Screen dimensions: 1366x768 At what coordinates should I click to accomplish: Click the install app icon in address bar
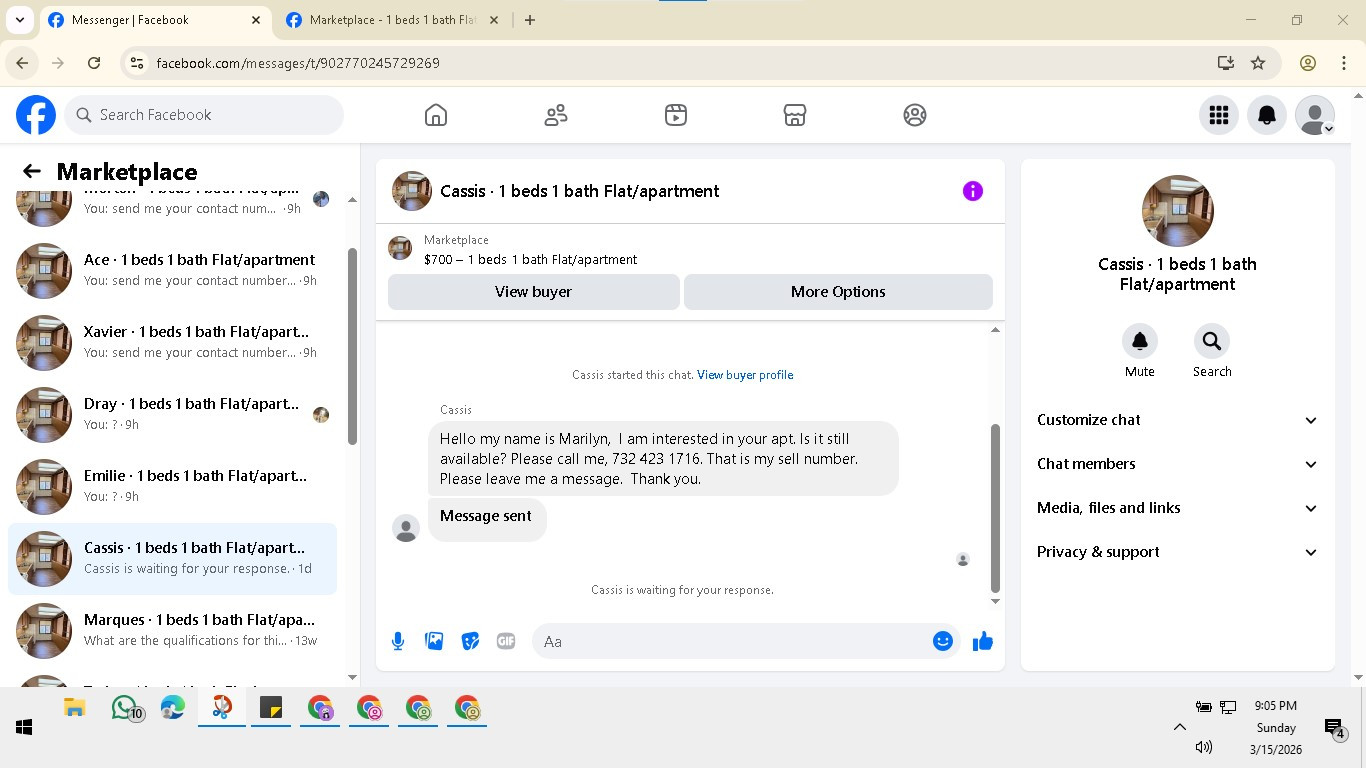click(1226, 63)
